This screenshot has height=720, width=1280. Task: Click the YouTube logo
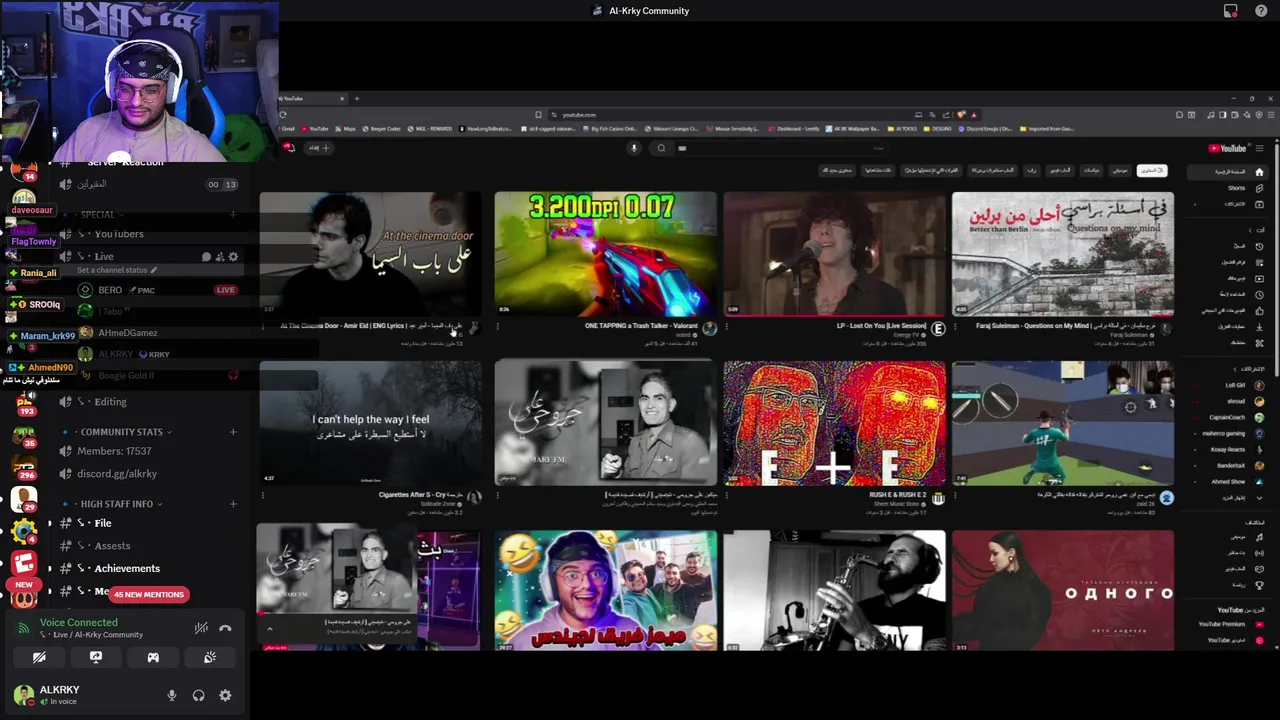coord(1228,148)
